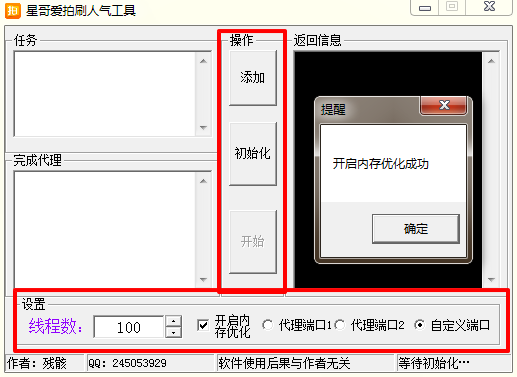
Task: Select the 代理端口2 radio button
Action: (x=340, y=325)
